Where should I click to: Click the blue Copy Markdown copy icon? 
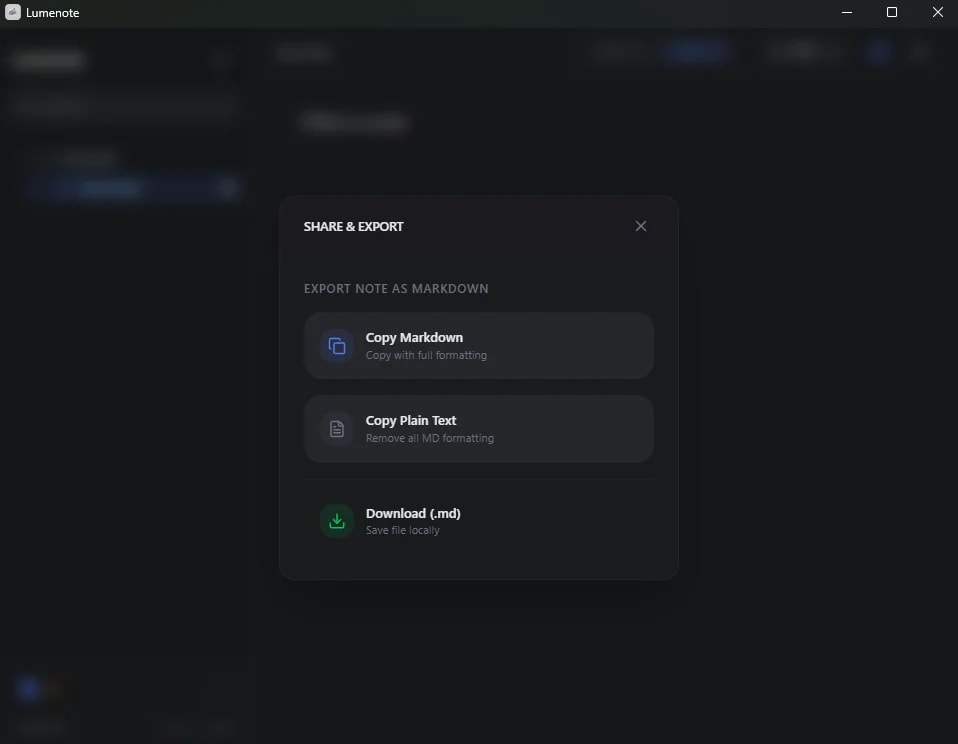pyautogui.click(x=336, y=345)
